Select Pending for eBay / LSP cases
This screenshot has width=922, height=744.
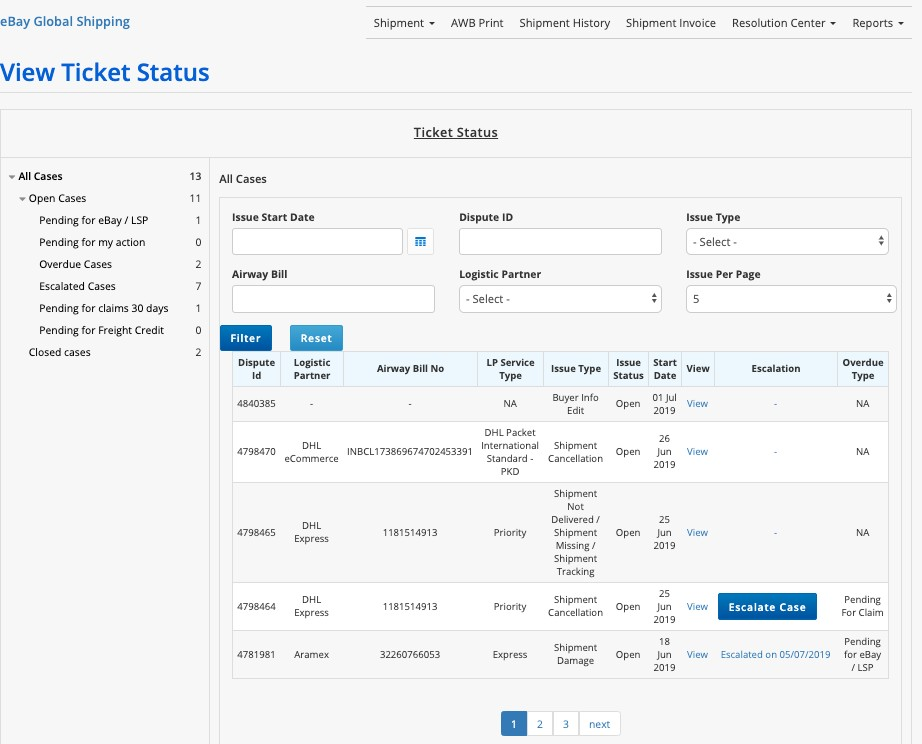[x=93, y=221]
